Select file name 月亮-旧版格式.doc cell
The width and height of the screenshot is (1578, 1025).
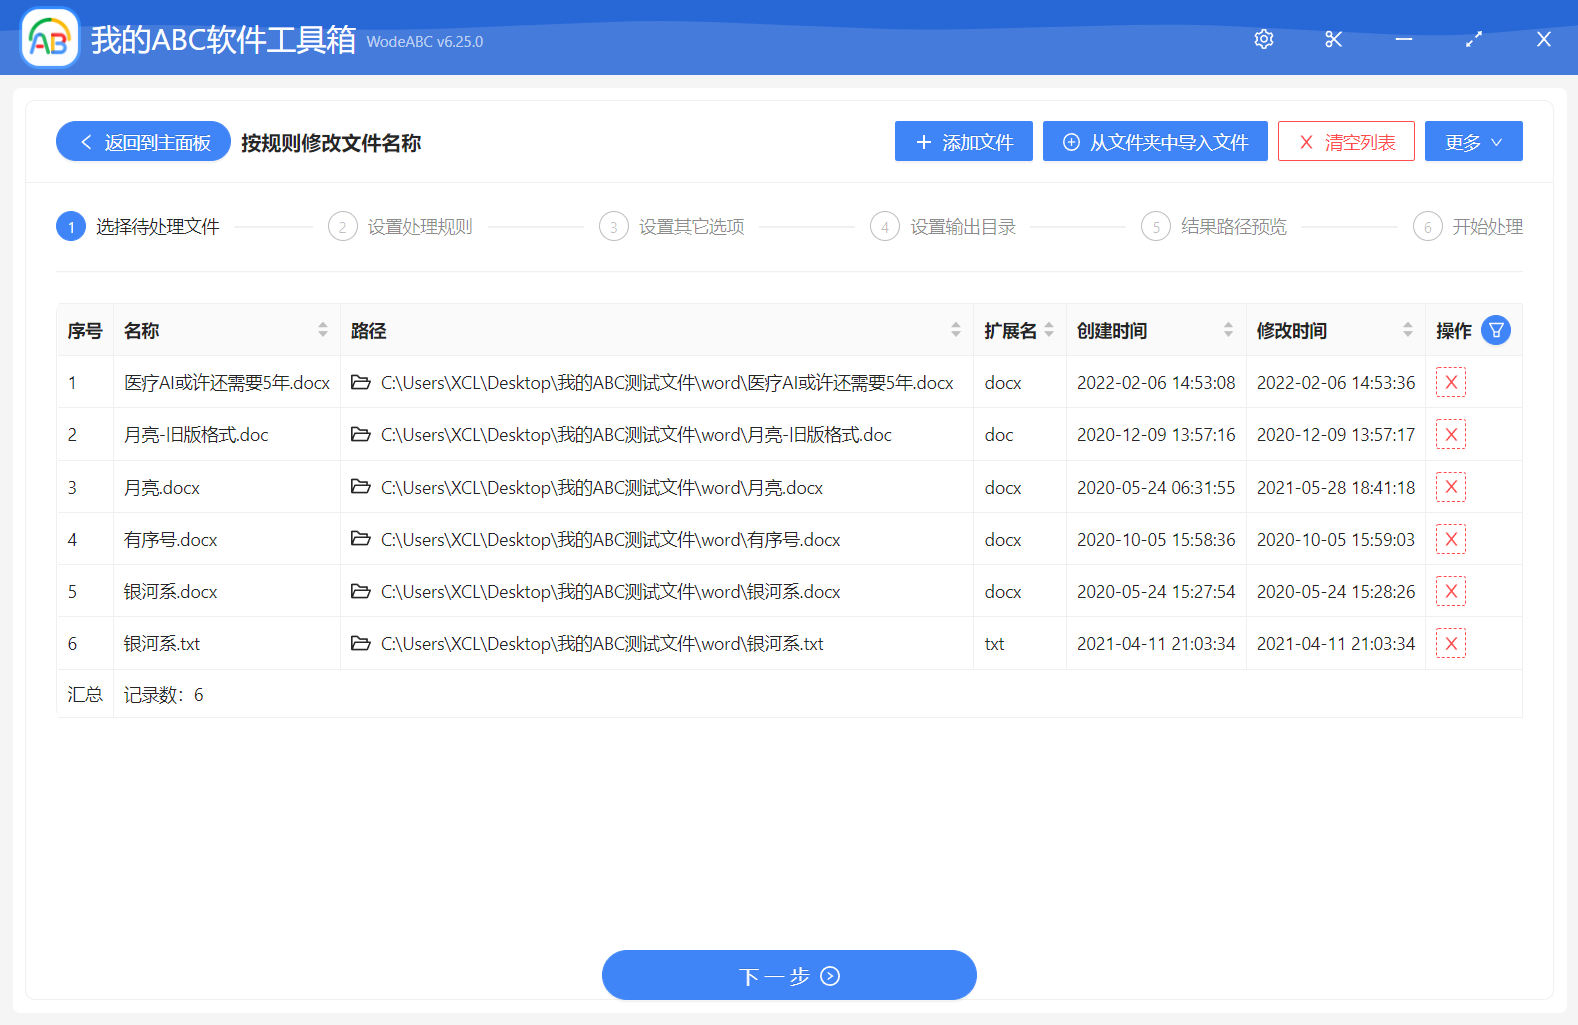(196, 434)
